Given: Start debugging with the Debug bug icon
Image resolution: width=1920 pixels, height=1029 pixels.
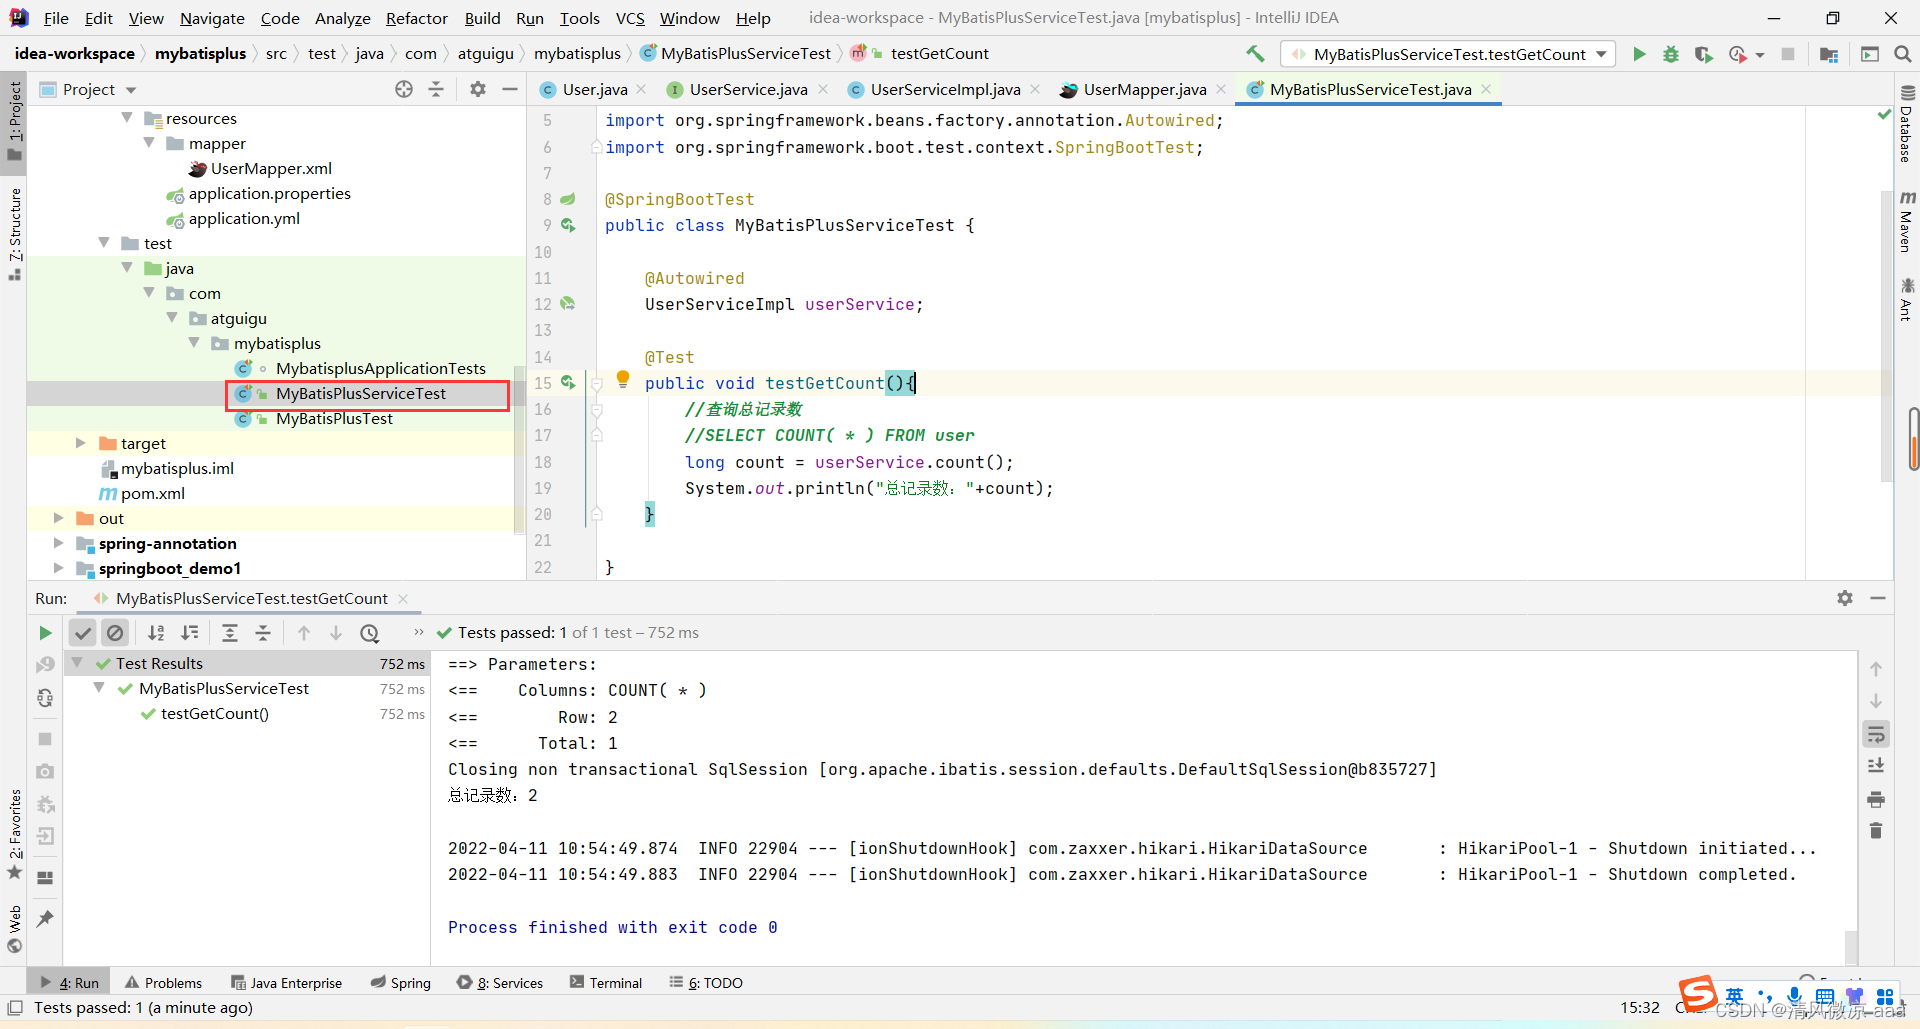Looking at the screenshot, I should (1671, 54).
